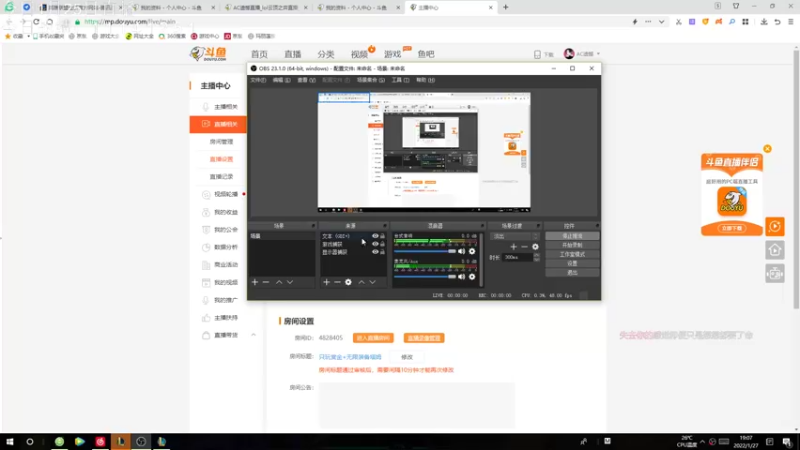Move scene down in the scenes list

[290, 282]
